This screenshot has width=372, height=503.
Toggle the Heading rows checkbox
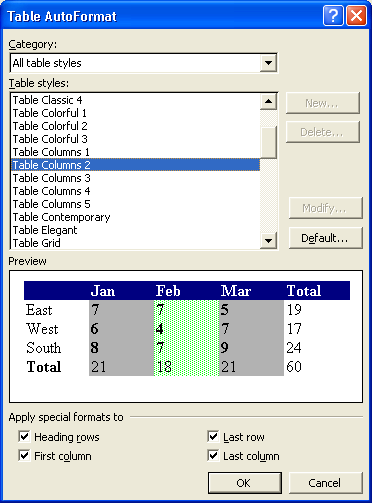pos(24,436)
